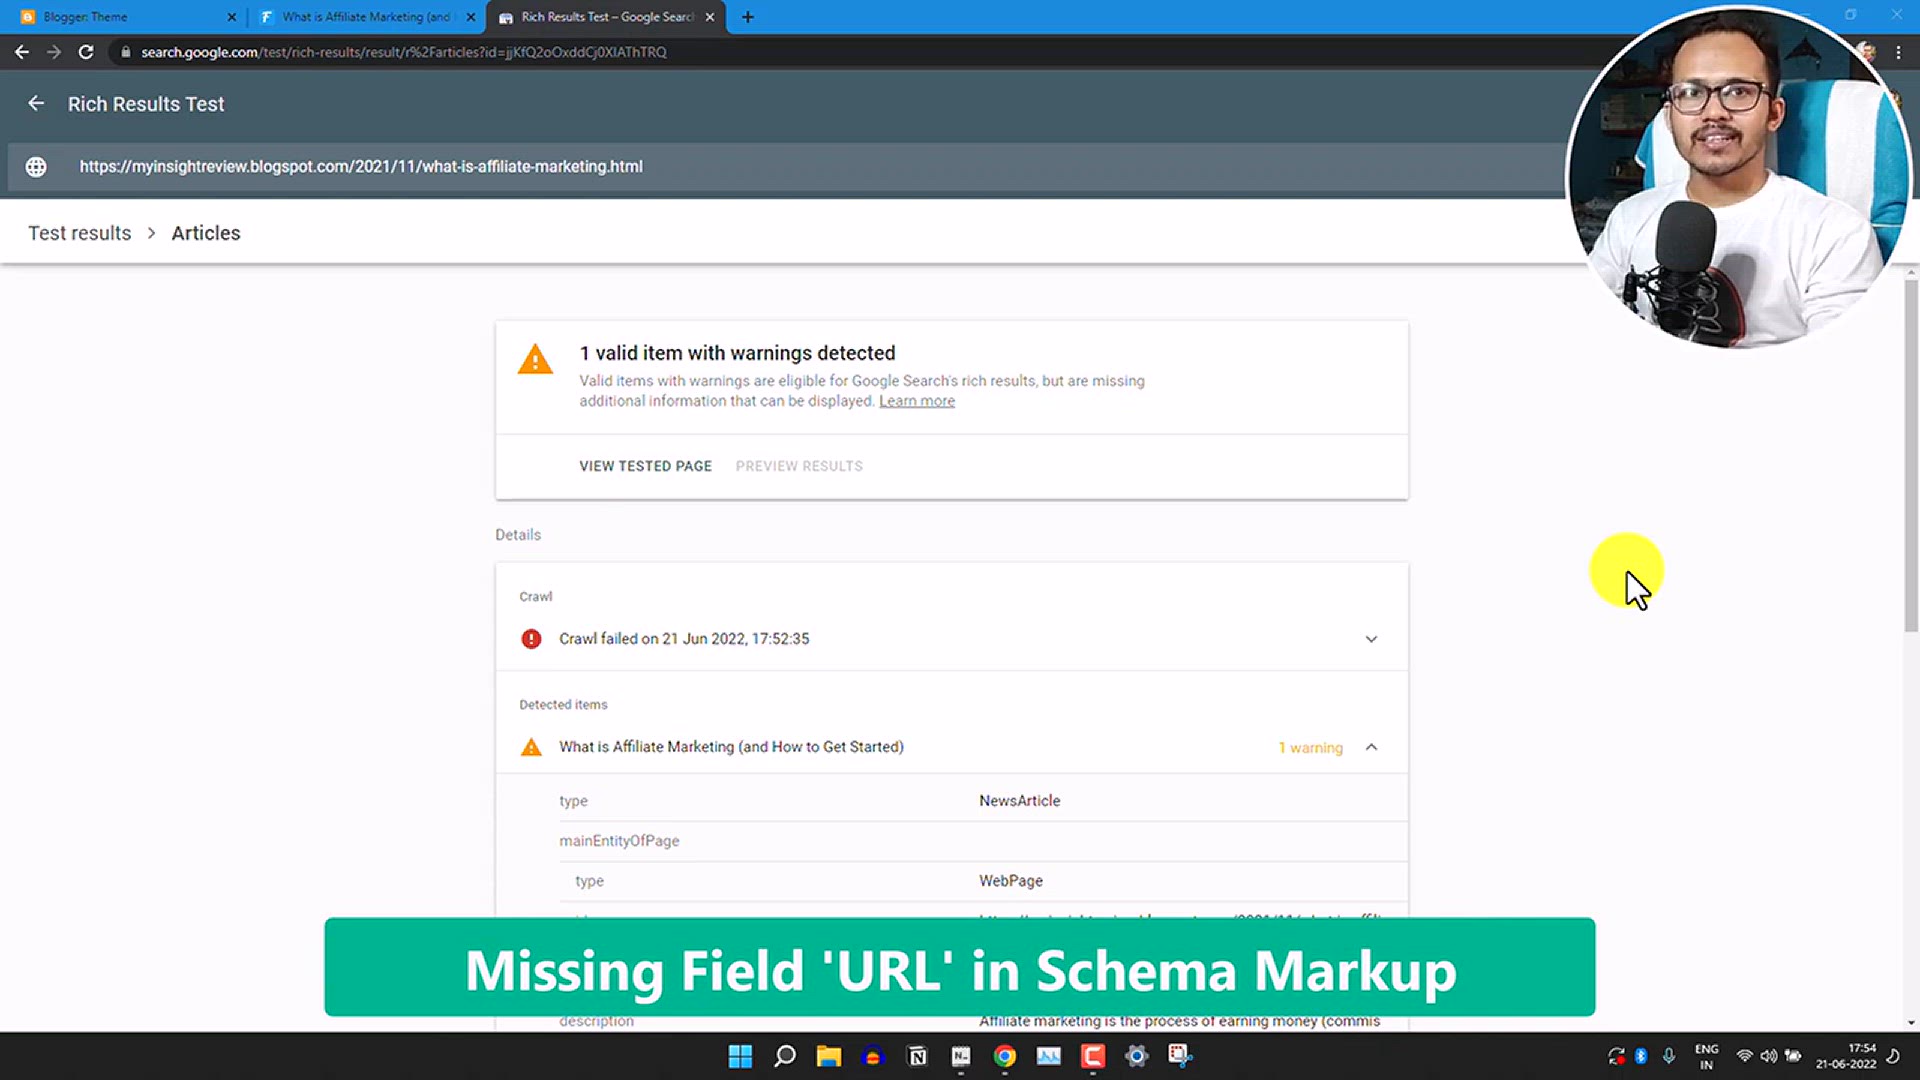Open a new browser tab

coord(748,17)
